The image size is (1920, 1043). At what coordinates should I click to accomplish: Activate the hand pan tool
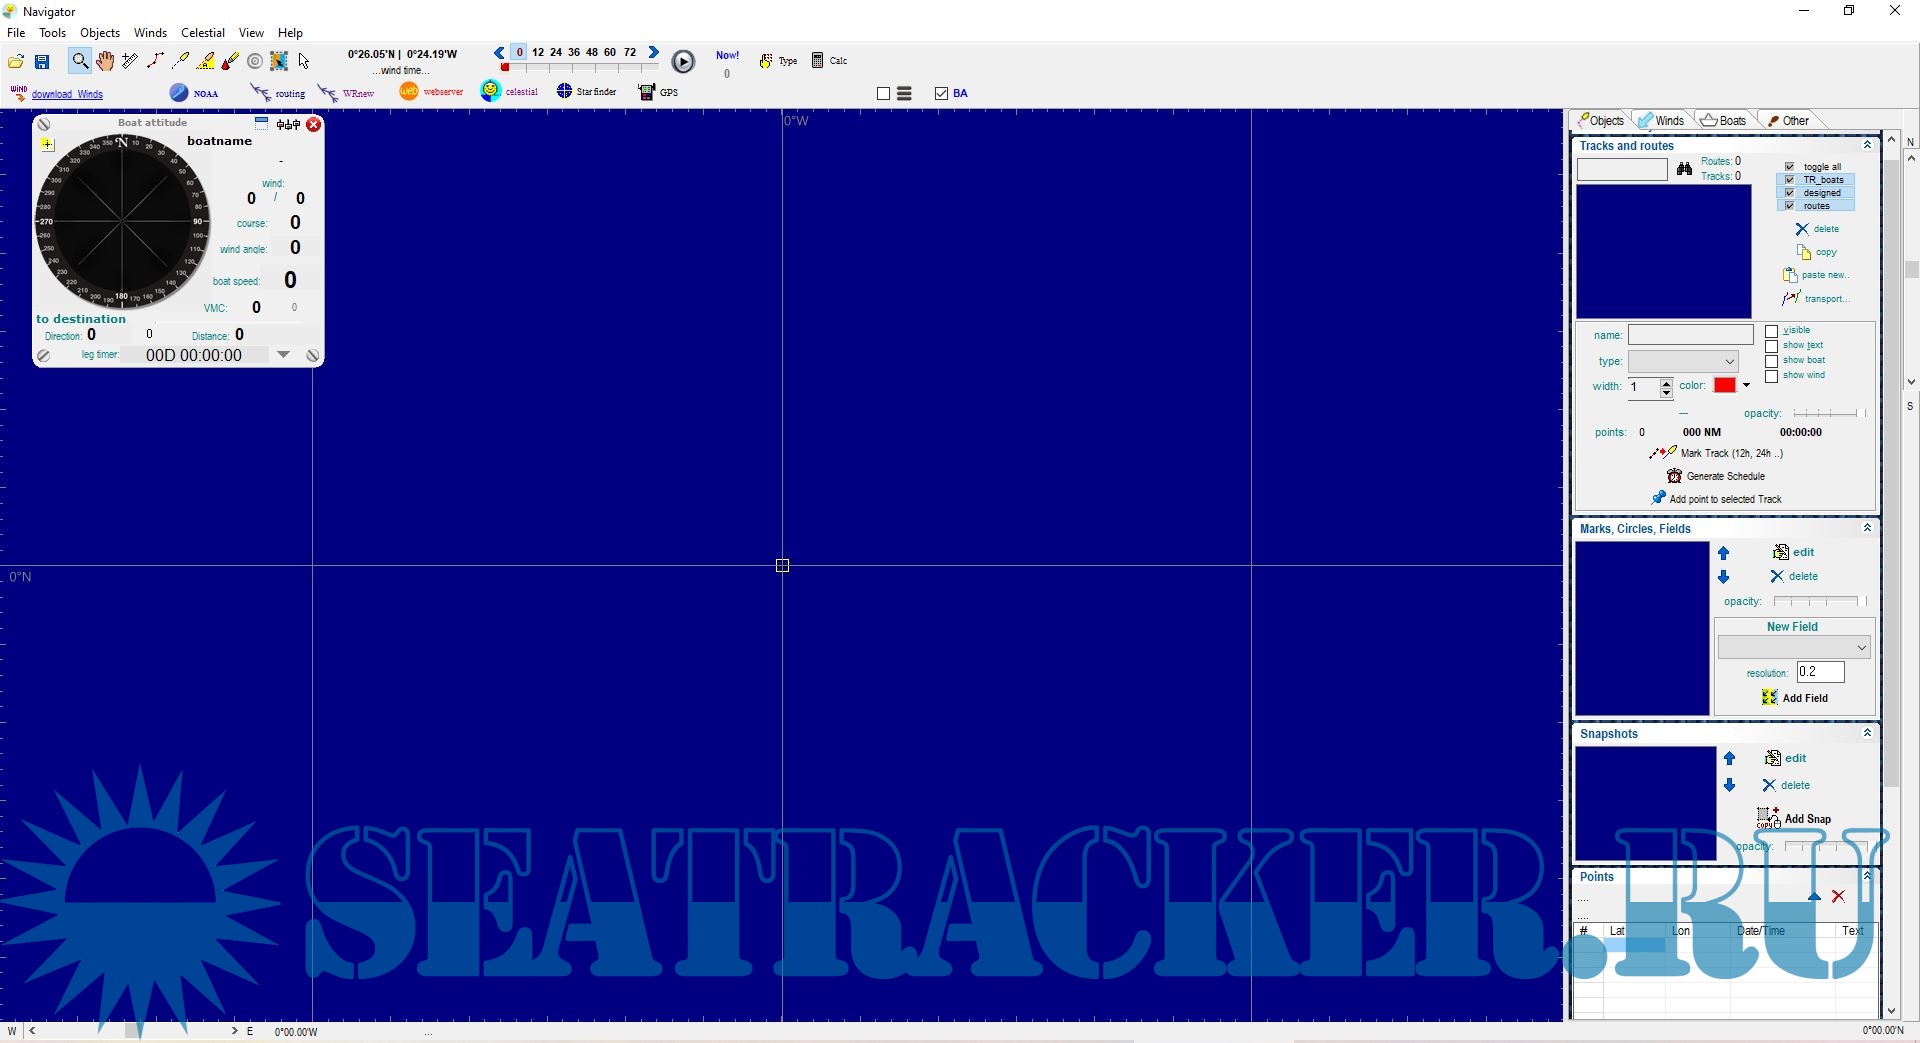105,61
